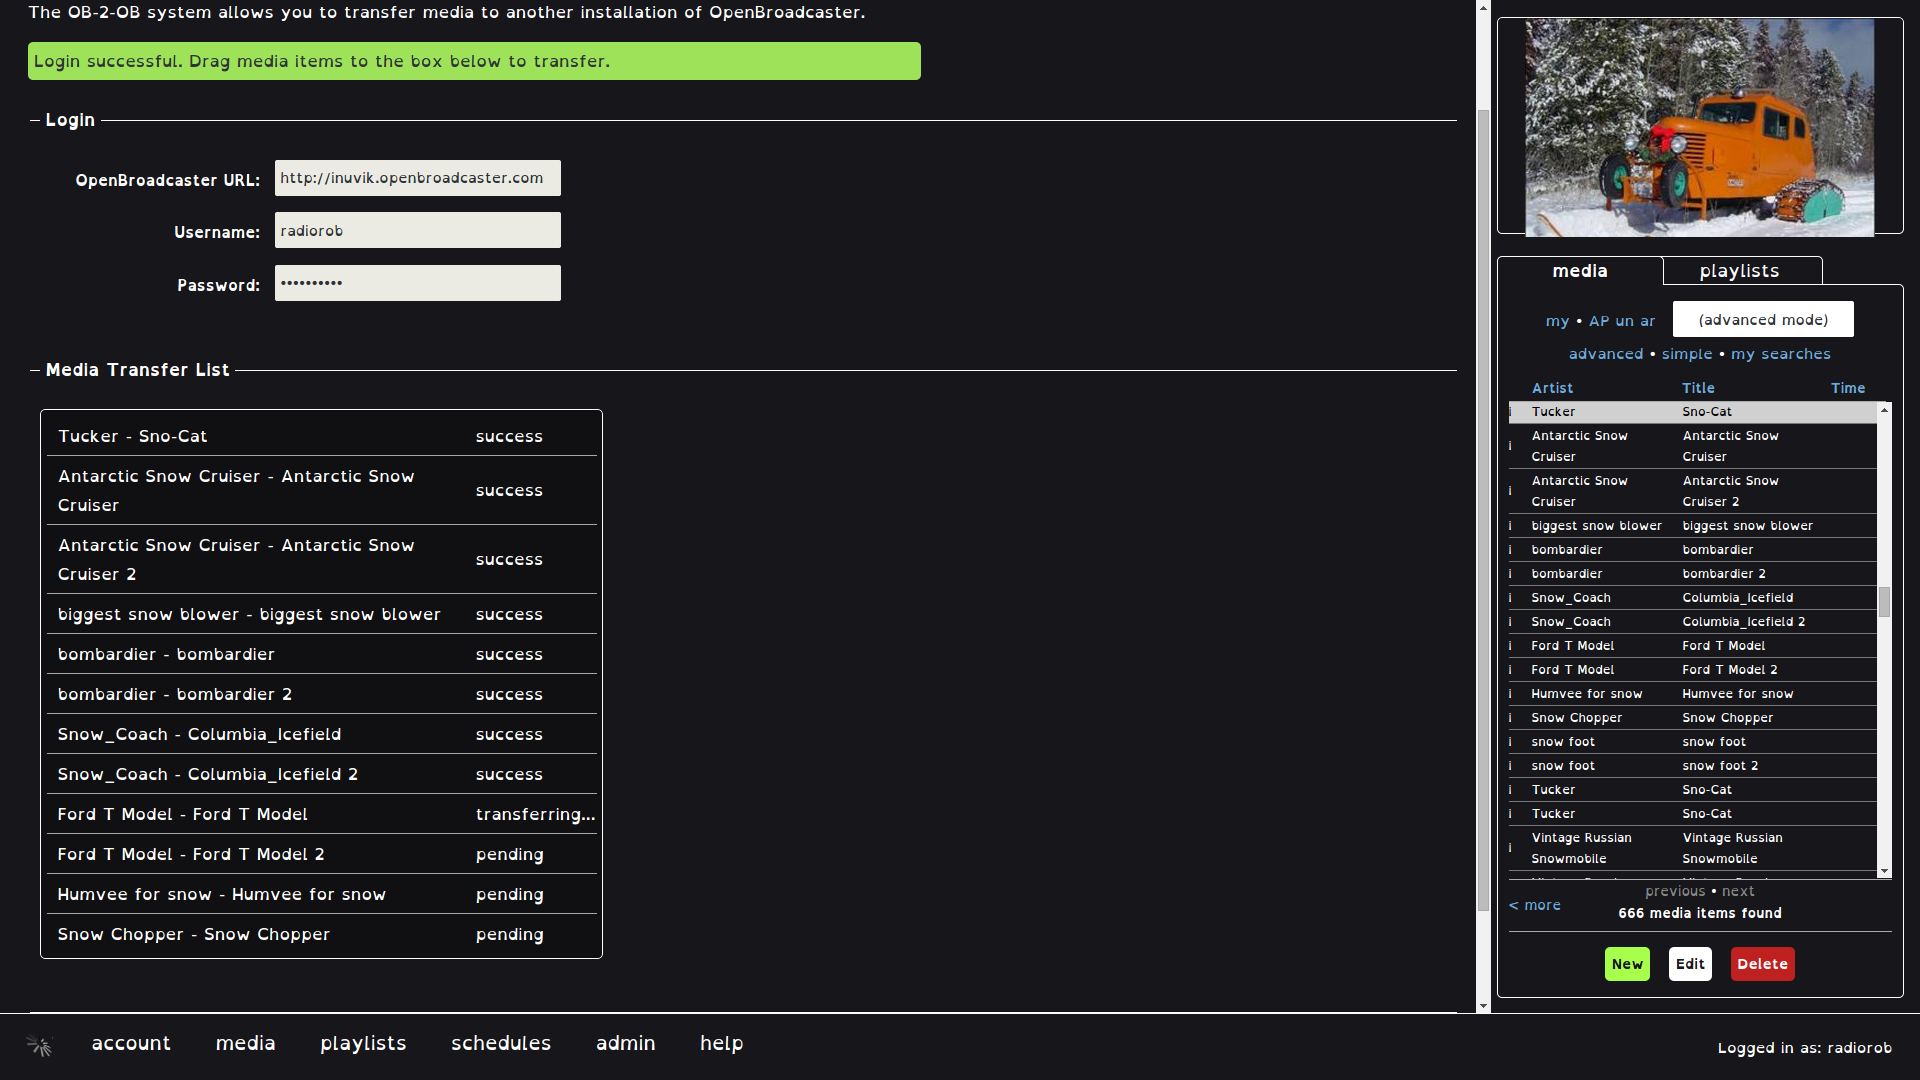1920x1080 pixels.
Task: Select 'Antarctic Snow Cruiser' row in media list
Action: [1693, 446]
